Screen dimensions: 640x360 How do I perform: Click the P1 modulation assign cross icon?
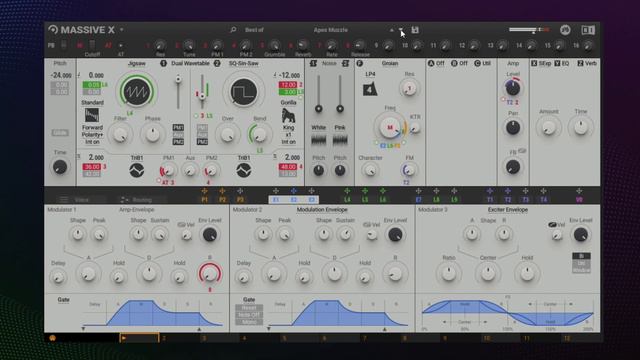(204, 191)
